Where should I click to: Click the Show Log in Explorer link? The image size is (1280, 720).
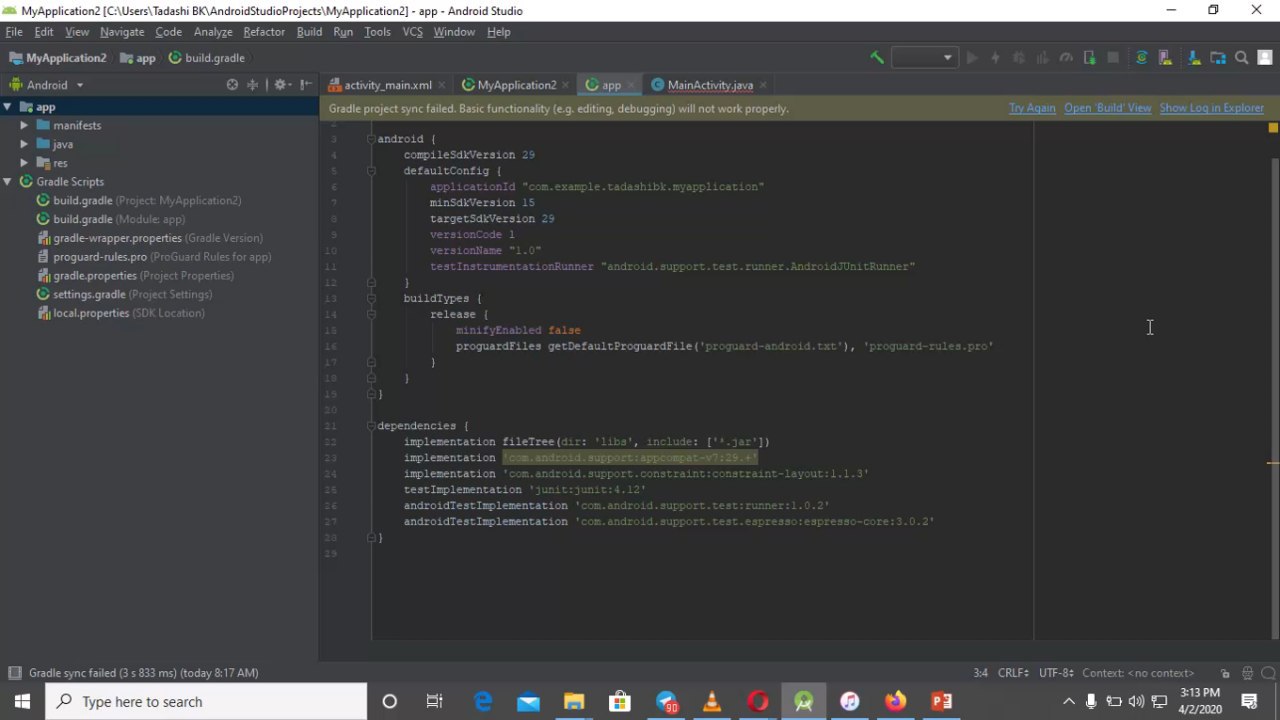(x=1212, y=108)
